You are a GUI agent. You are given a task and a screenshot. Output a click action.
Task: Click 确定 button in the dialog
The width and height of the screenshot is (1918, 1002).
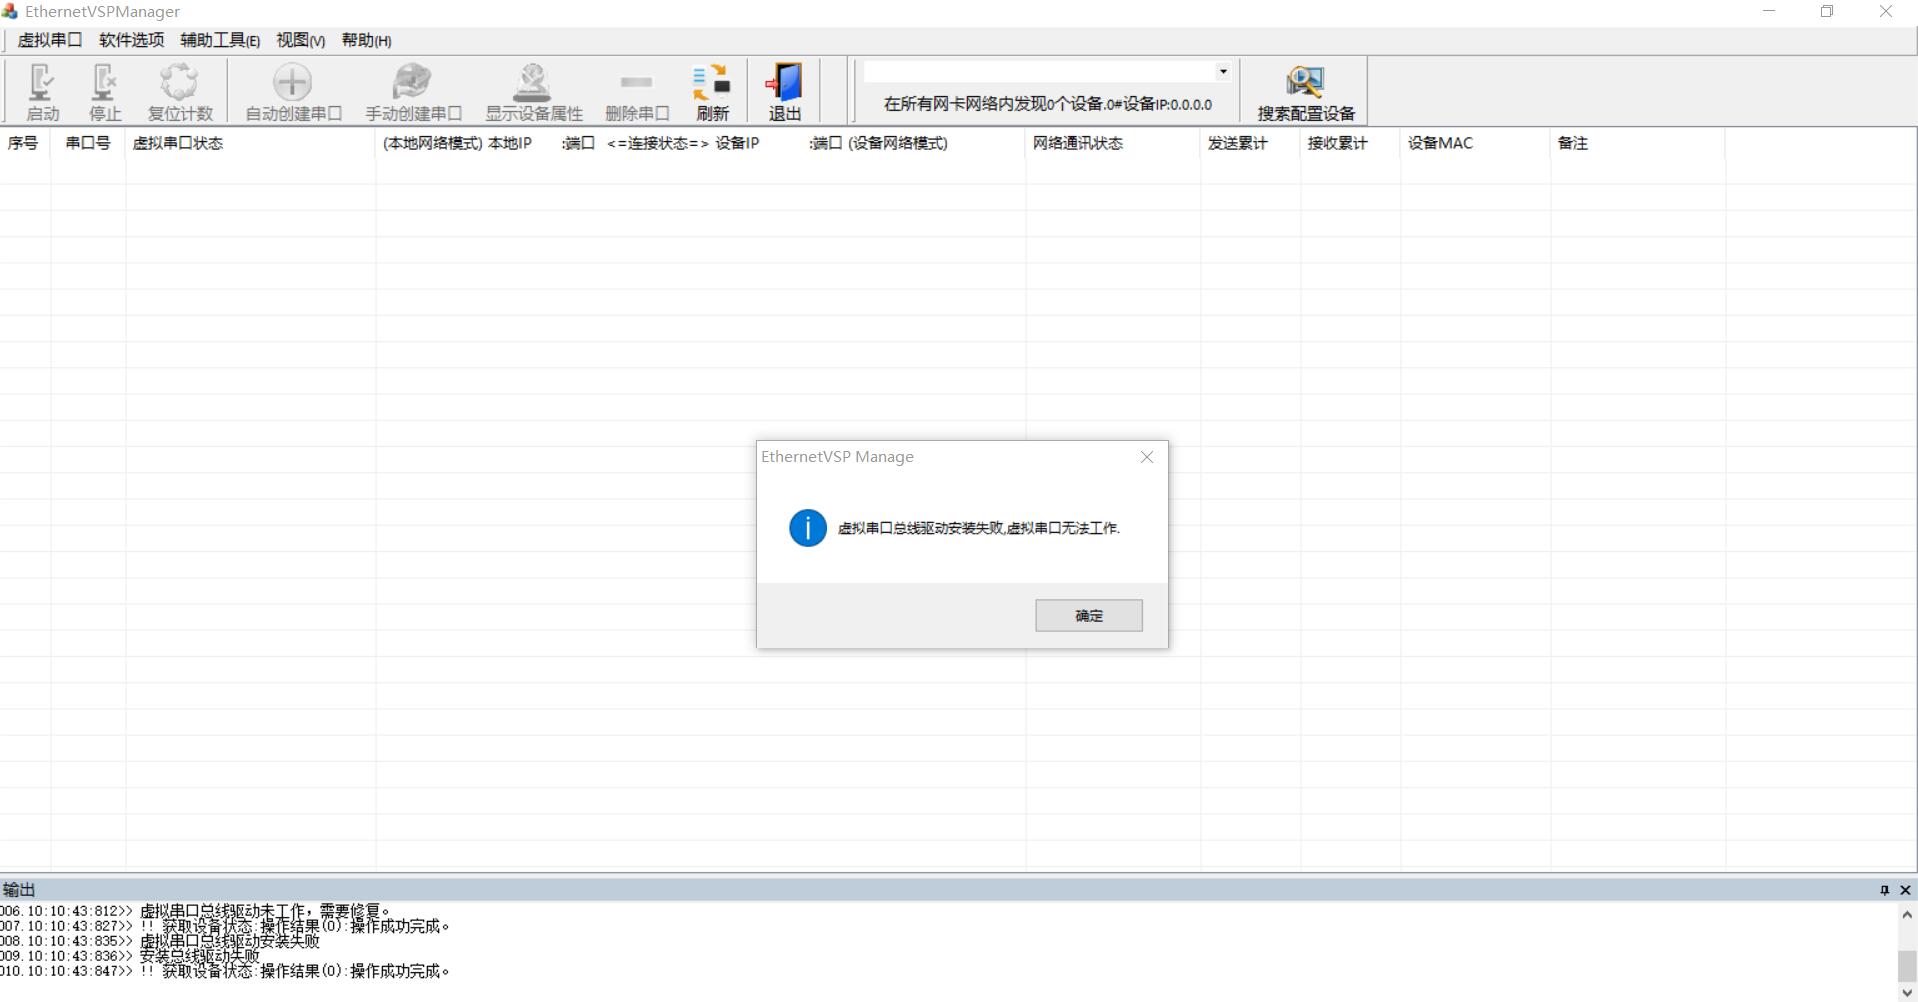(x=1089, y=616)
